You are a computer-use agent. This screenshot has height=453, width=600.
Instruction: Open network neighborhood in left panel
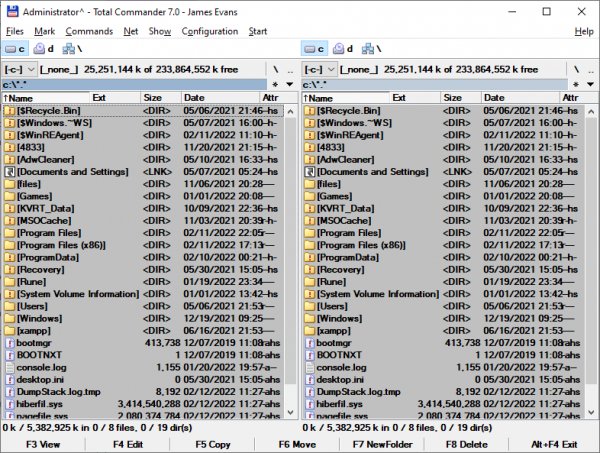(x=72, y=49)
